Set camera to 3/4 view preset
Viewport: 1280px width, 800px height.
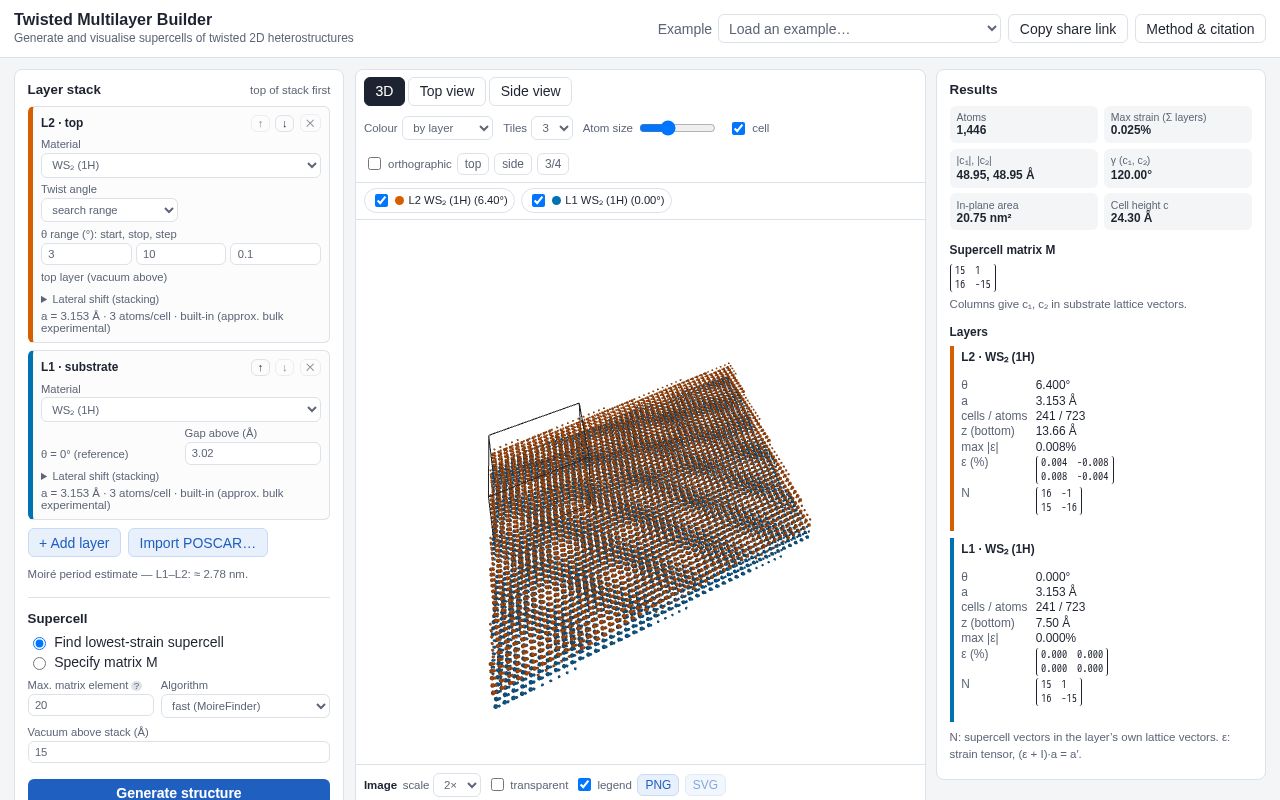click(x=553, y=164)
